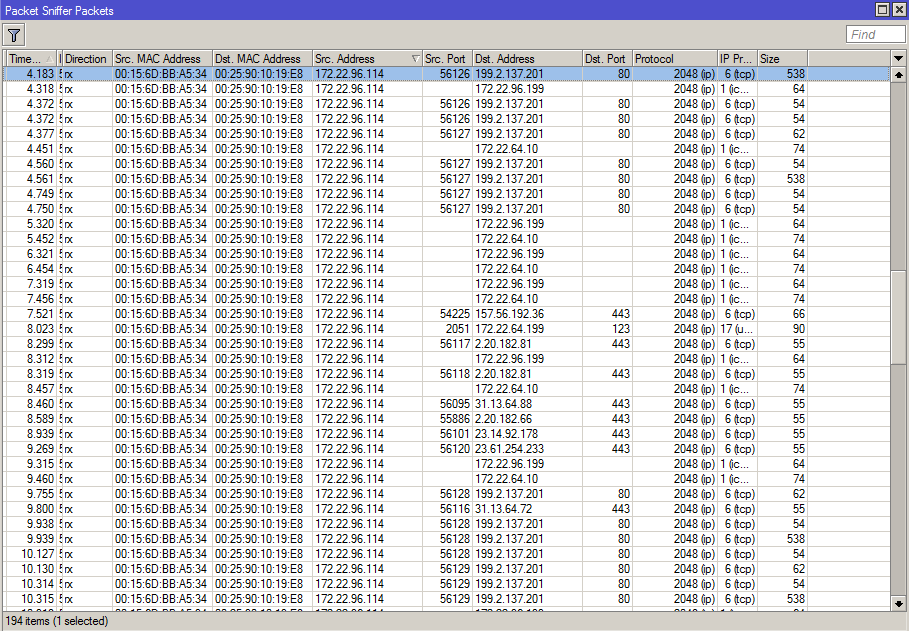
Task: Select the packet at time 5.452
Action: point(446,239)
